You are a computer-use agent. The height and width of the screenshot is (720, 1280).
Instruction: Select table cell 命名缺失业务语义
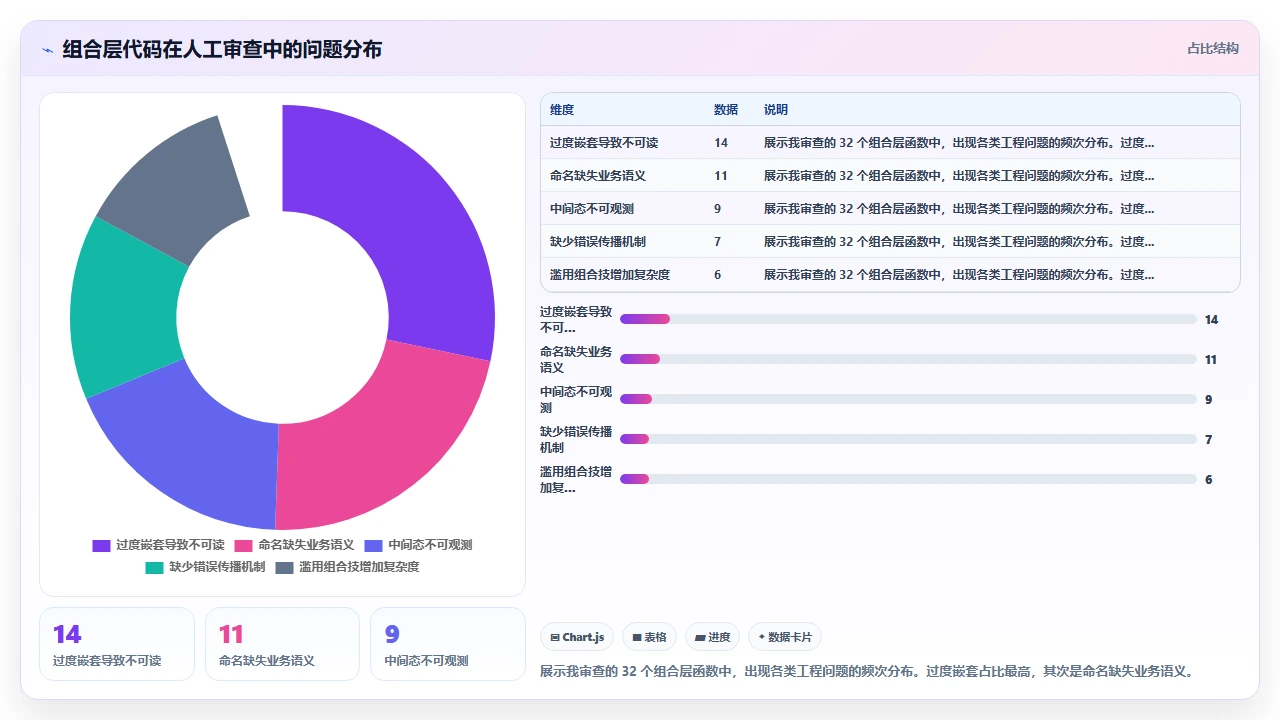(x=598, y=176)
